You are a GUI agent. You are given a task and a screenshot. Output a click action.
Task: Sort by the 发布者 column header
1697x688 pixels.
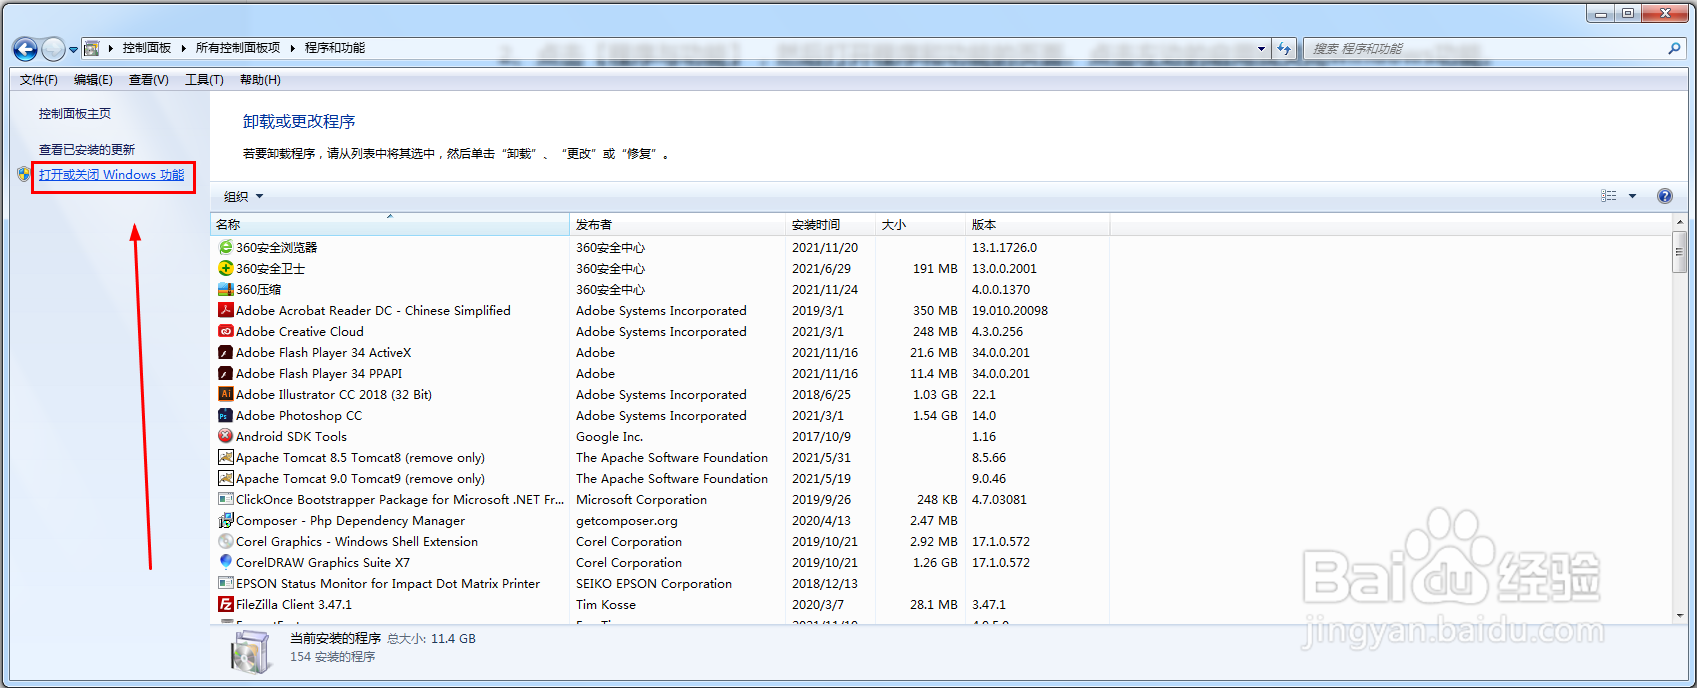(679, 224)
